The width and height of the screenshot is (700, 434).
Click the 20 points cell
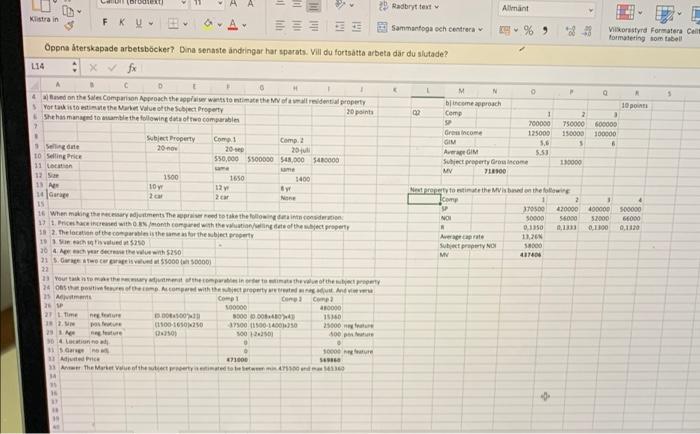359,112
